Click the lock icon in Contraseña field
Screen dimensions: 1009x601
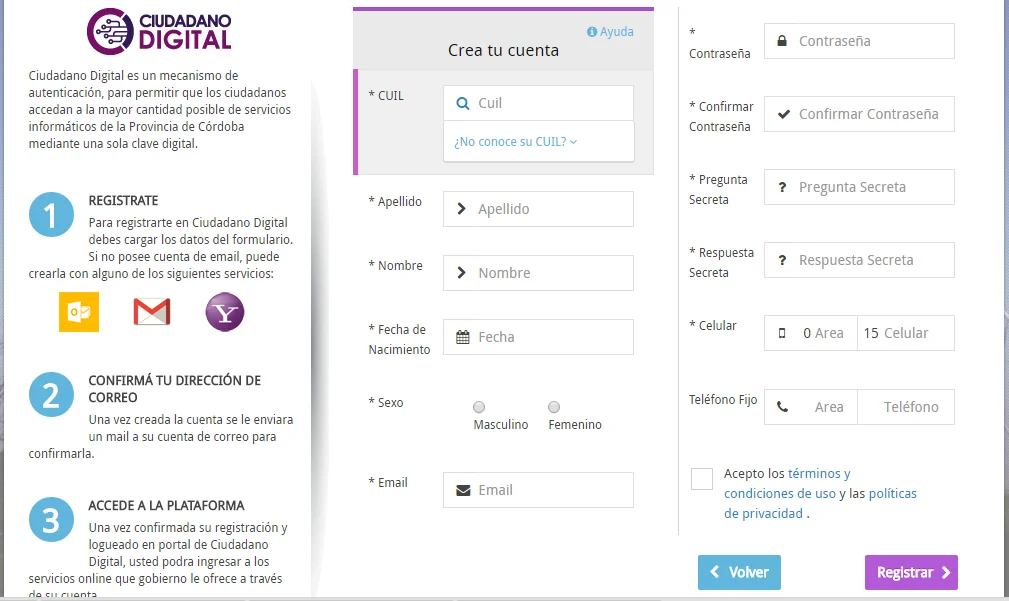782,41
